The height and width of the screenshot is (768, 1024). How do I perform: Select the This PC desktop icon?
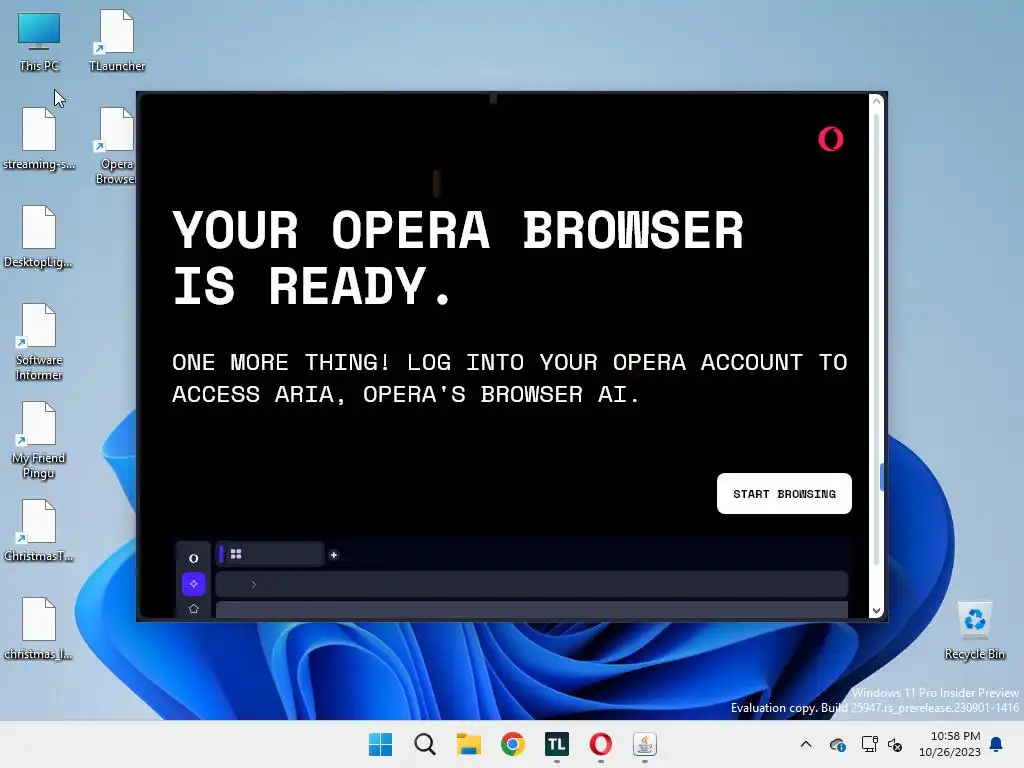click(x=39, y=42)
